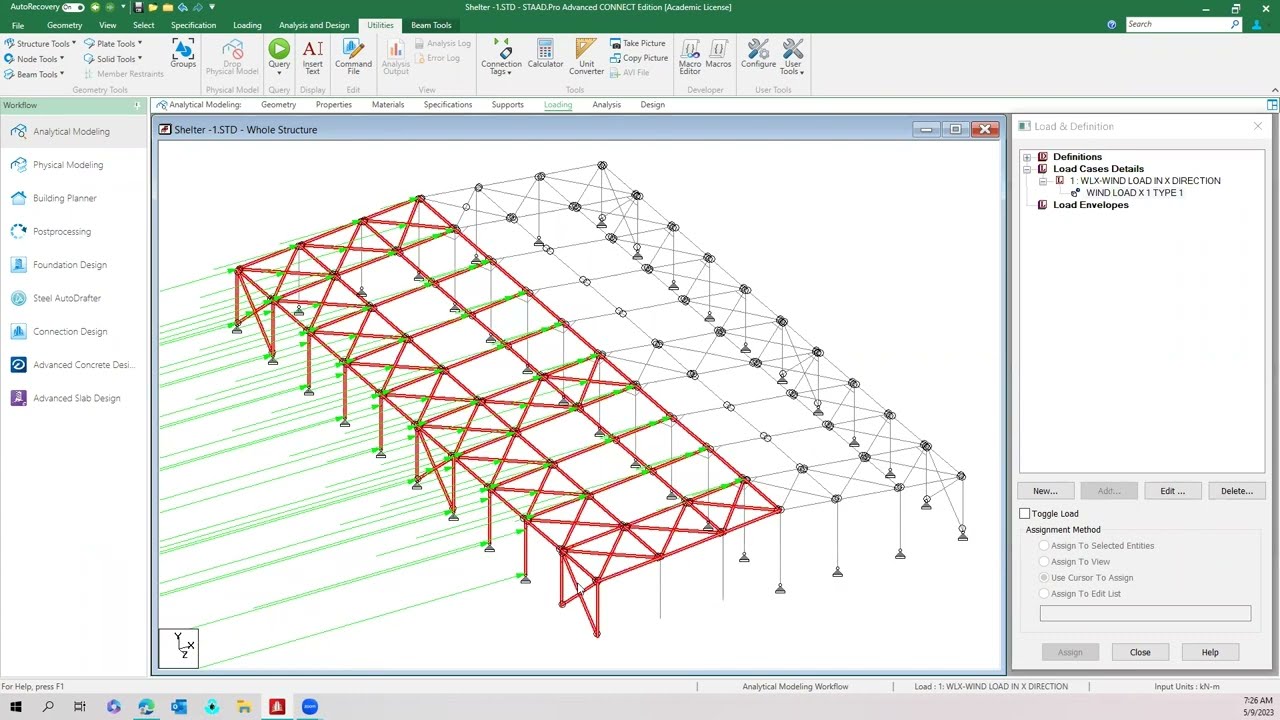
Task: Click Configure user tools
Action: coord(758,54)
